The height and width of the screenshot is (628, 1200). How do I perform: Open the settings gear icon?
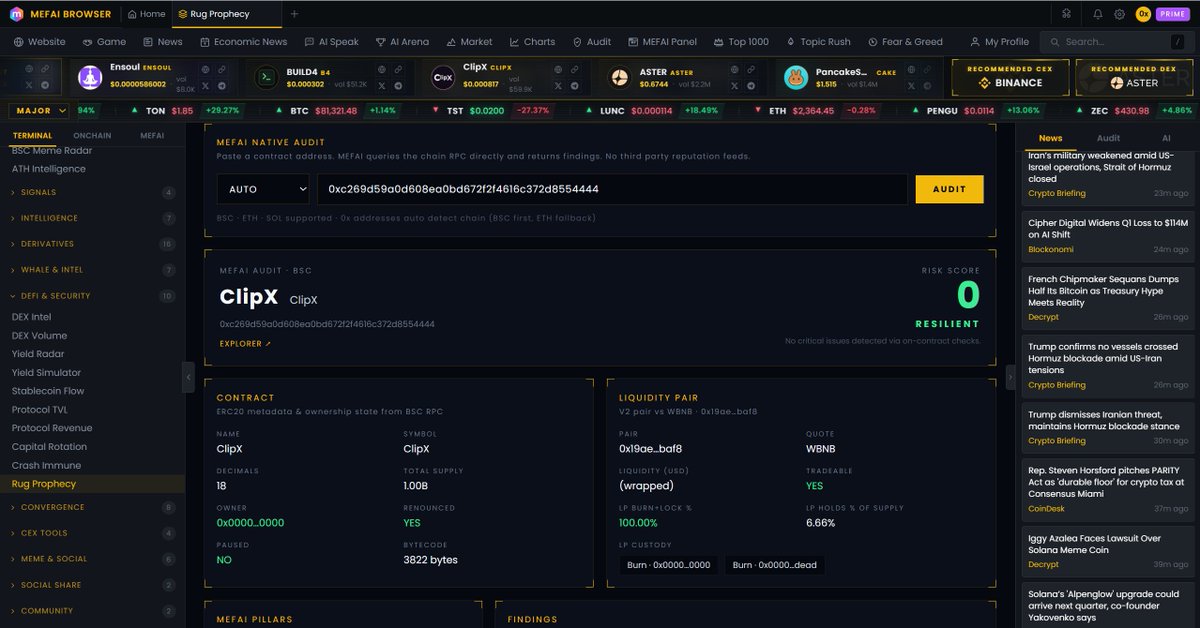[x=1119, y=14]
